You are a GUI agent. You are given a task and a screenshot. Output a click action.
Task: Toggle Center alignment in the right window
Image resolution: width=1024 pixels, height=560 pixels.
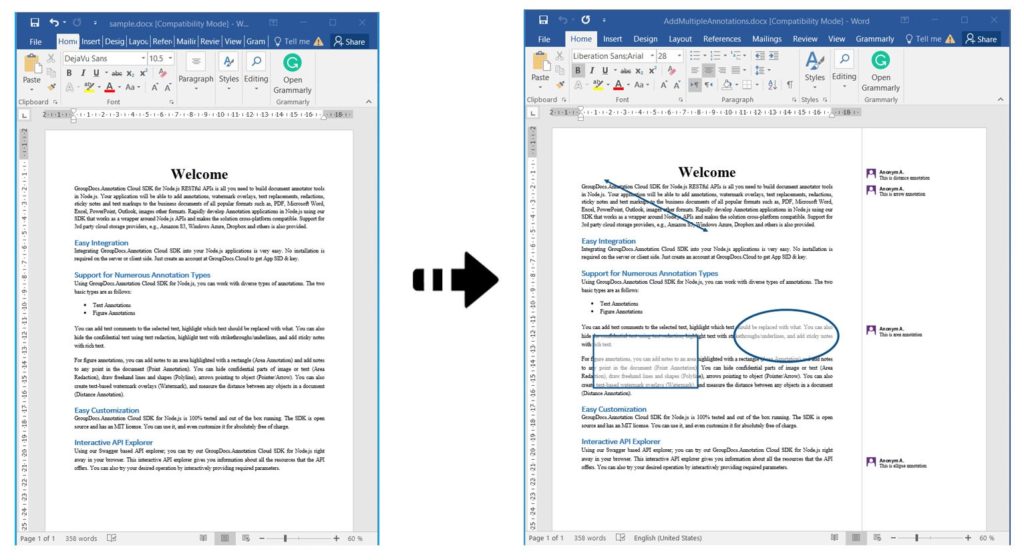pos(709,71)
